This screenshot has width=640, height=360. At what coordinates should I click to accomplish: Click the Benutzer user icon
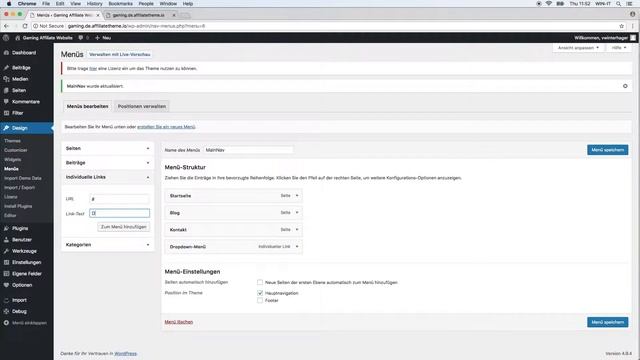6,240
